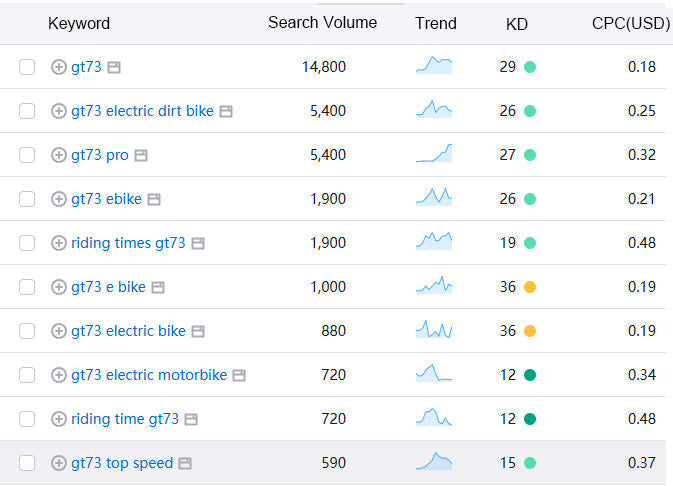This screenshot has height=486, width=673.
Task: Click KD value 19
Action: tap(508, 243)
